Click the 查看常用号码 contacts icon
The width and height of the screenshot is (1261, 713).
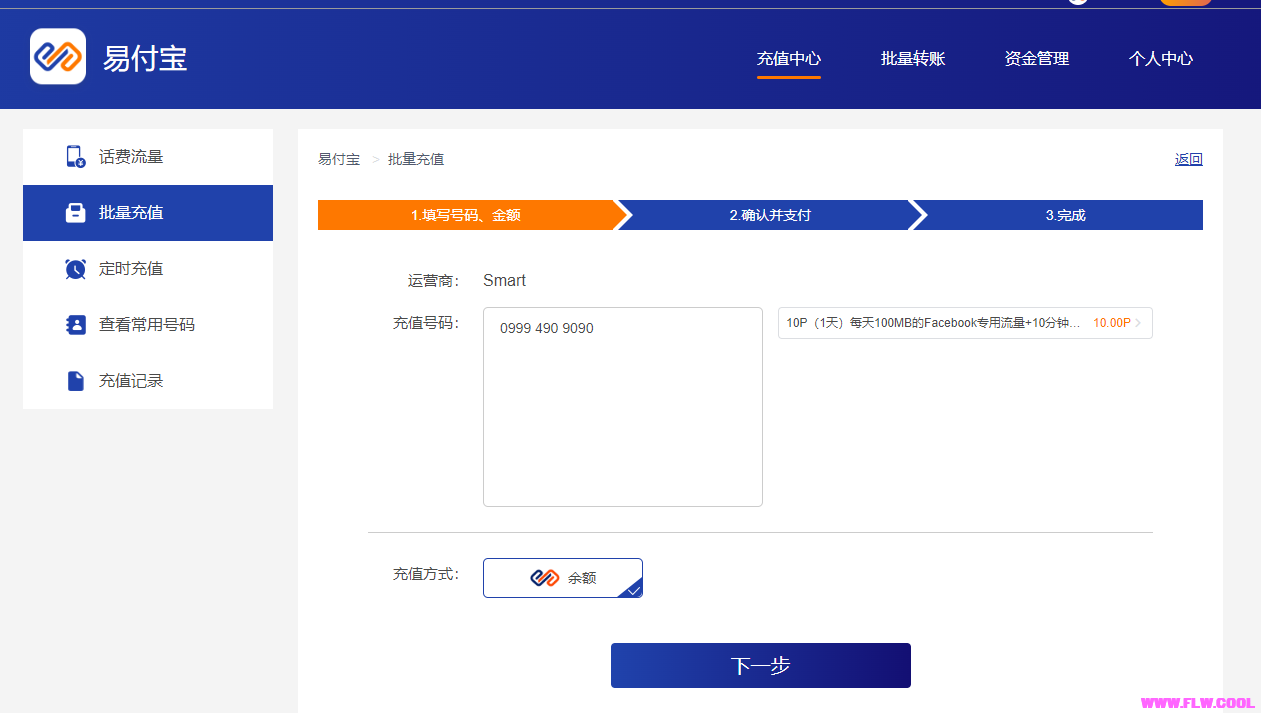click(75, 325)
